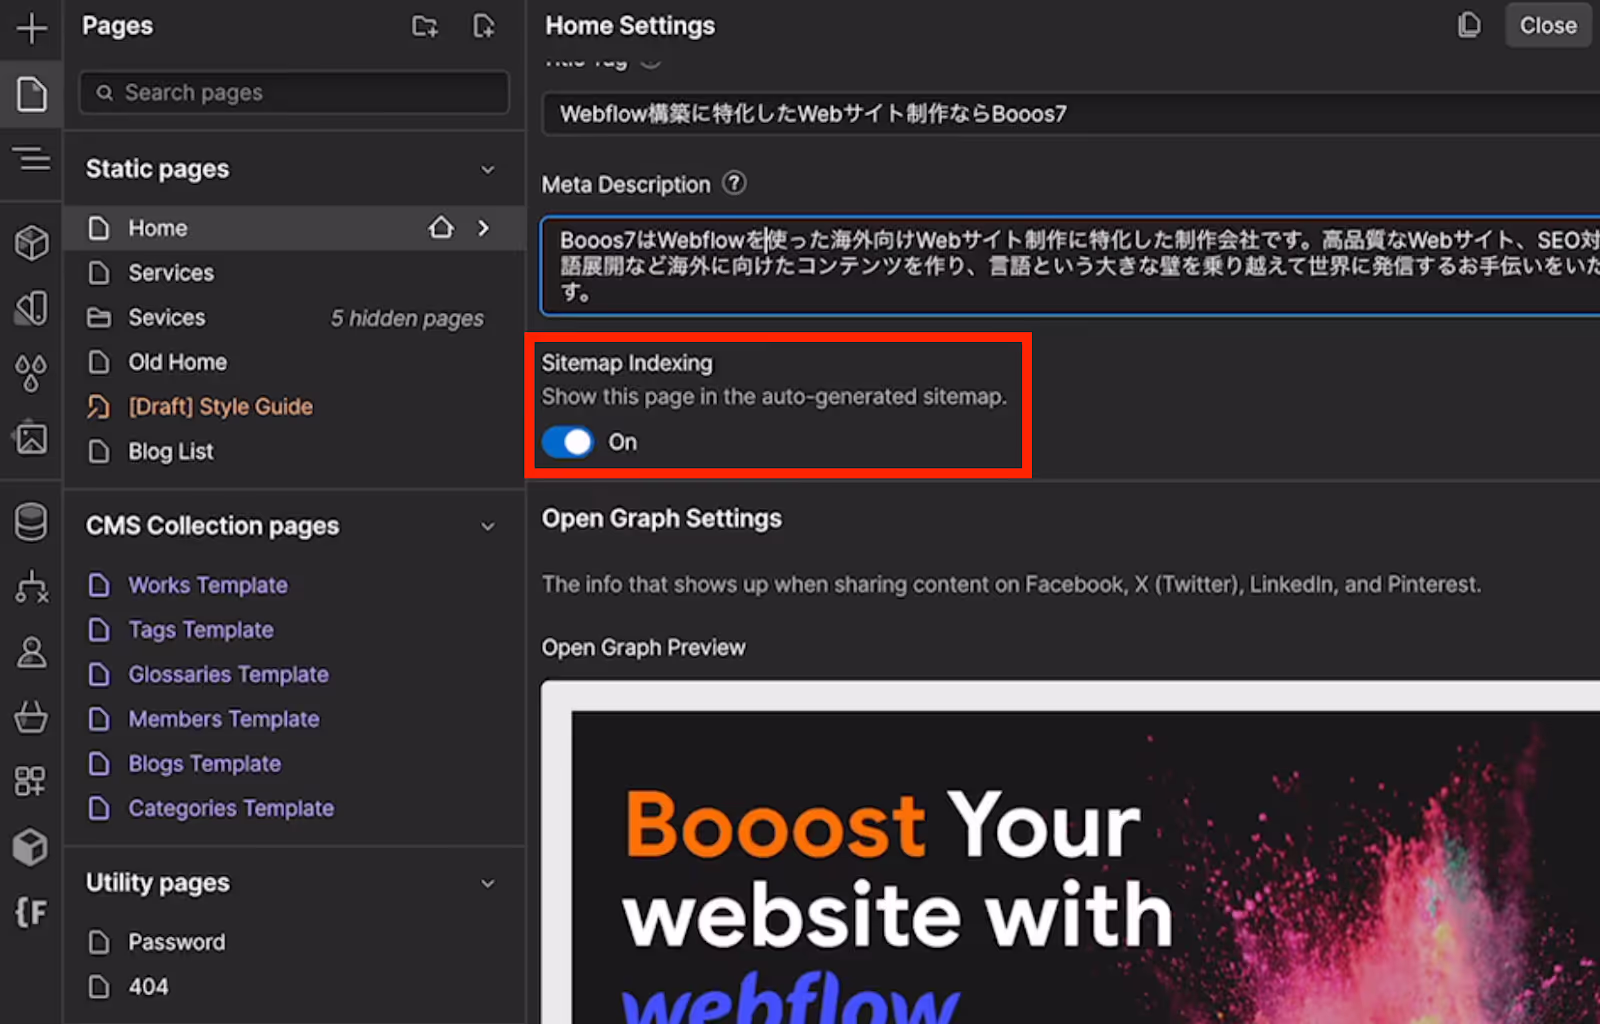This screenshot has width=1600, height=1024.
Task: Click the Open Graph preview image
Action: tap(1071, 853)
